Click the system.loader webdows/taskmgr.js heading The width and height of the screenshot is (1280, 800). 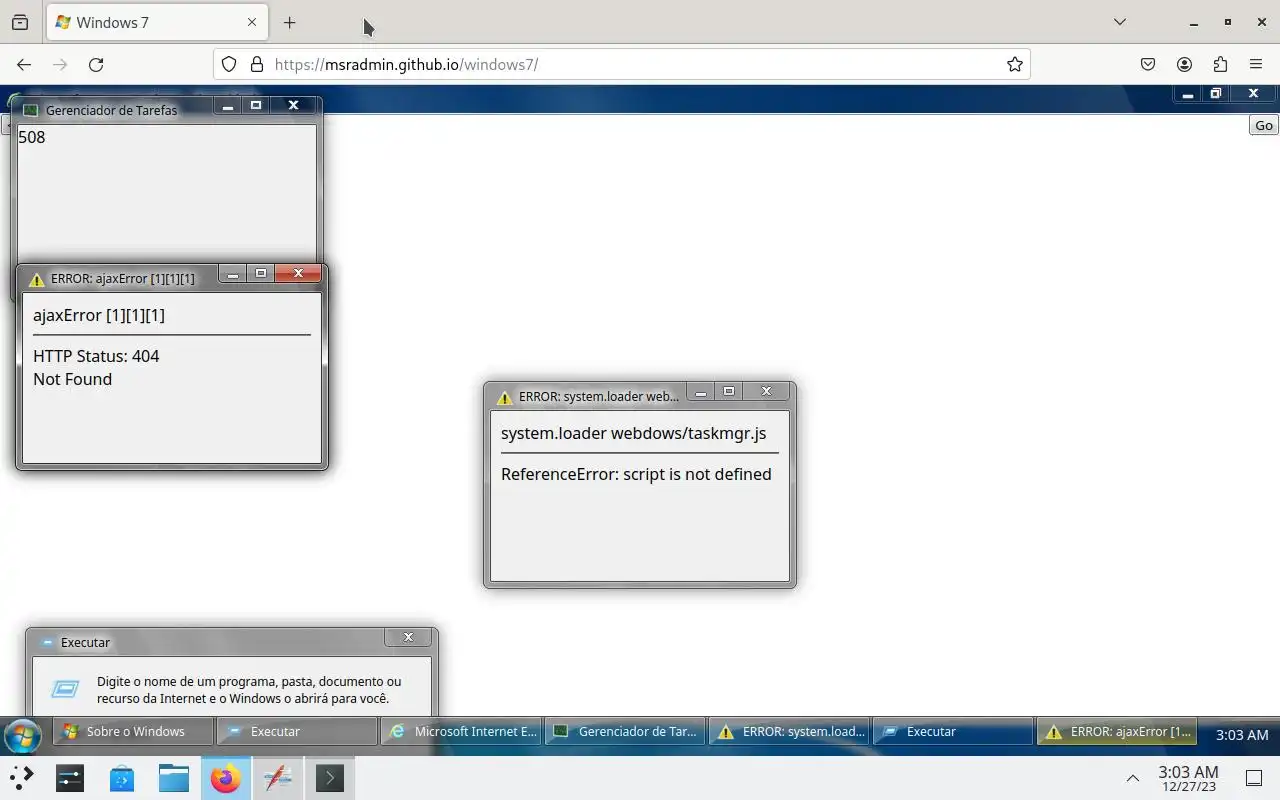(634, 433)
